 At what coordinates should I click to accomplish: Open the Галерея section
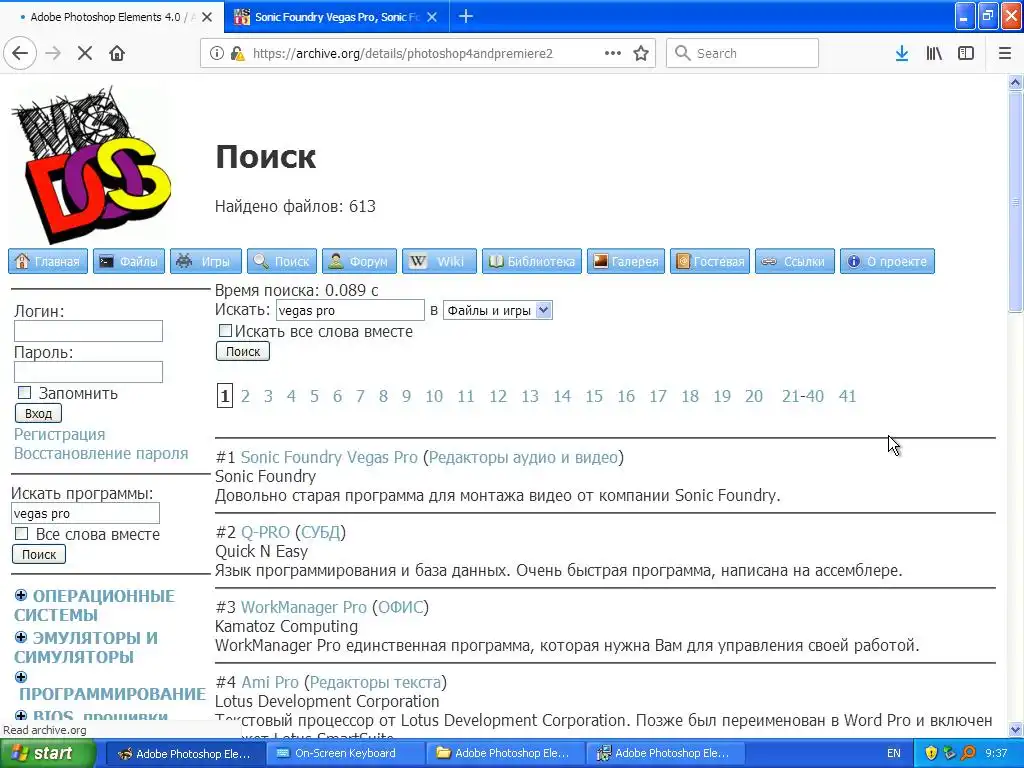(626, 261)
